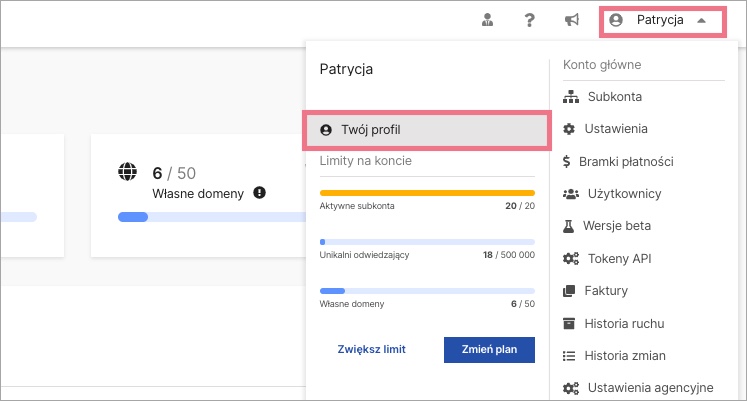Click the dollar icon for Bramki płatności
747x401 pixels.
pos(566,161)
